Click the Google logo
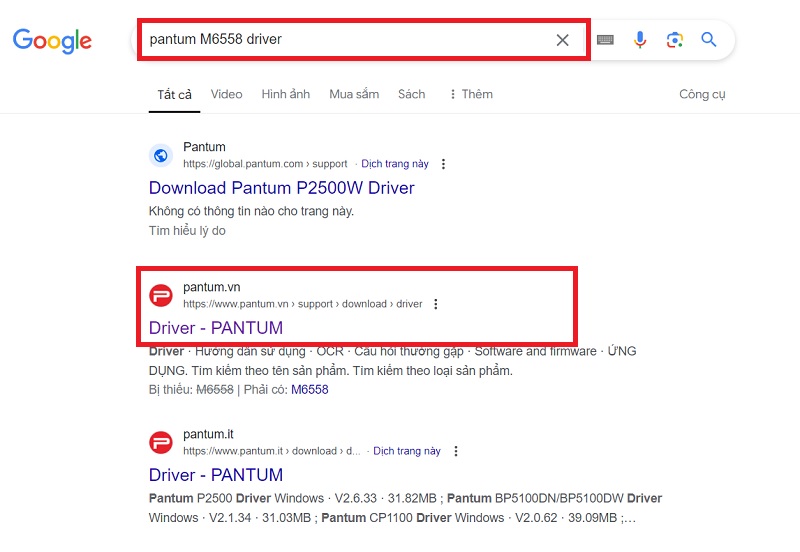Viewport: 800px width, 552px height. (52, 41)
